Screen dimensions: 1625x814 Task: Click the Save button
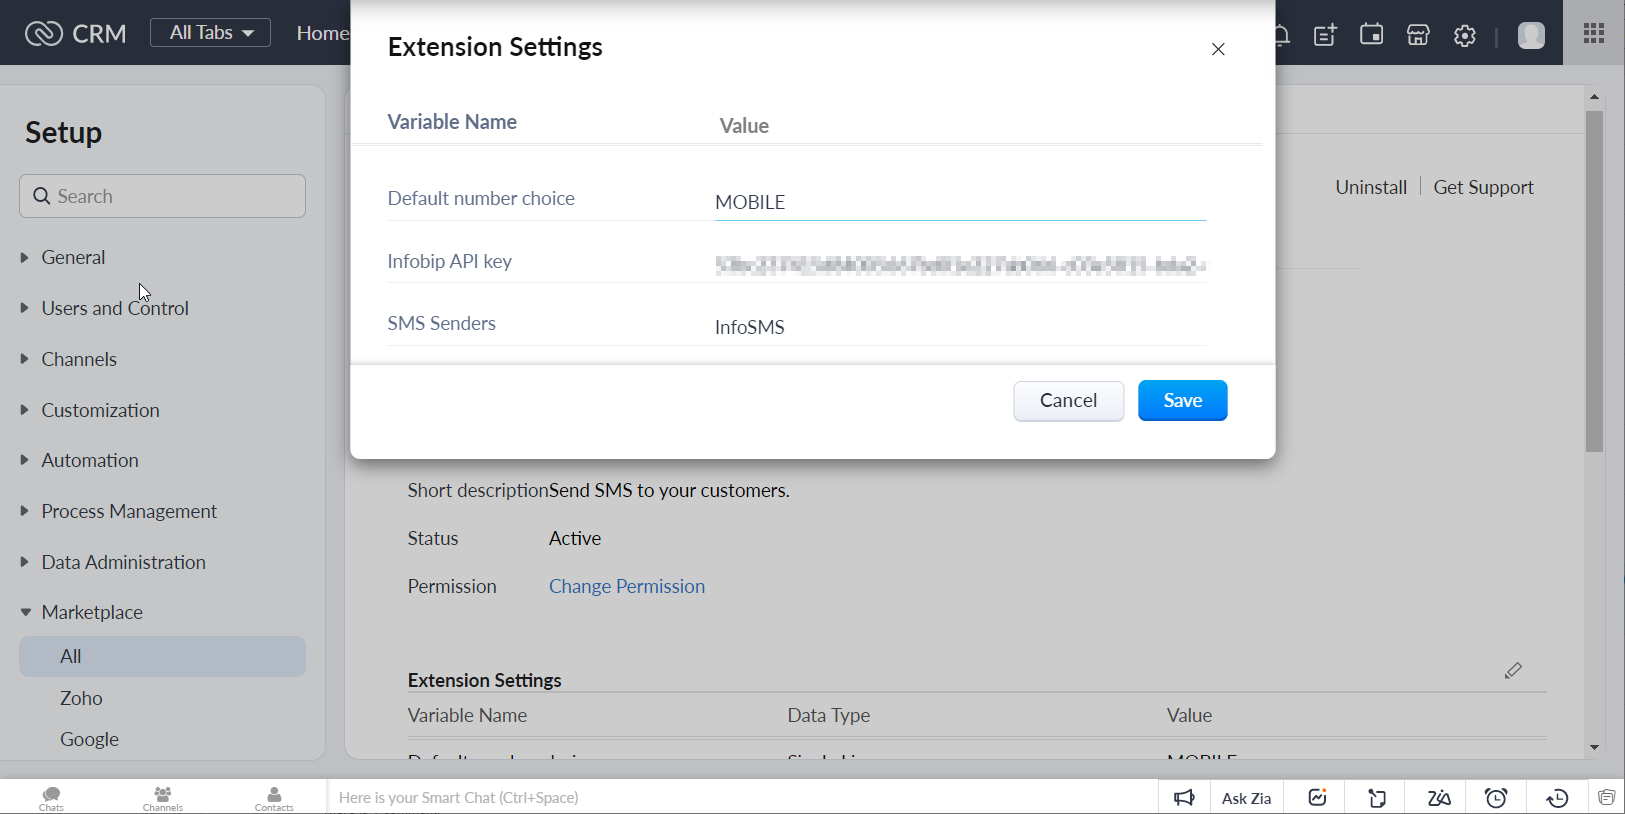coord(1182,401)
